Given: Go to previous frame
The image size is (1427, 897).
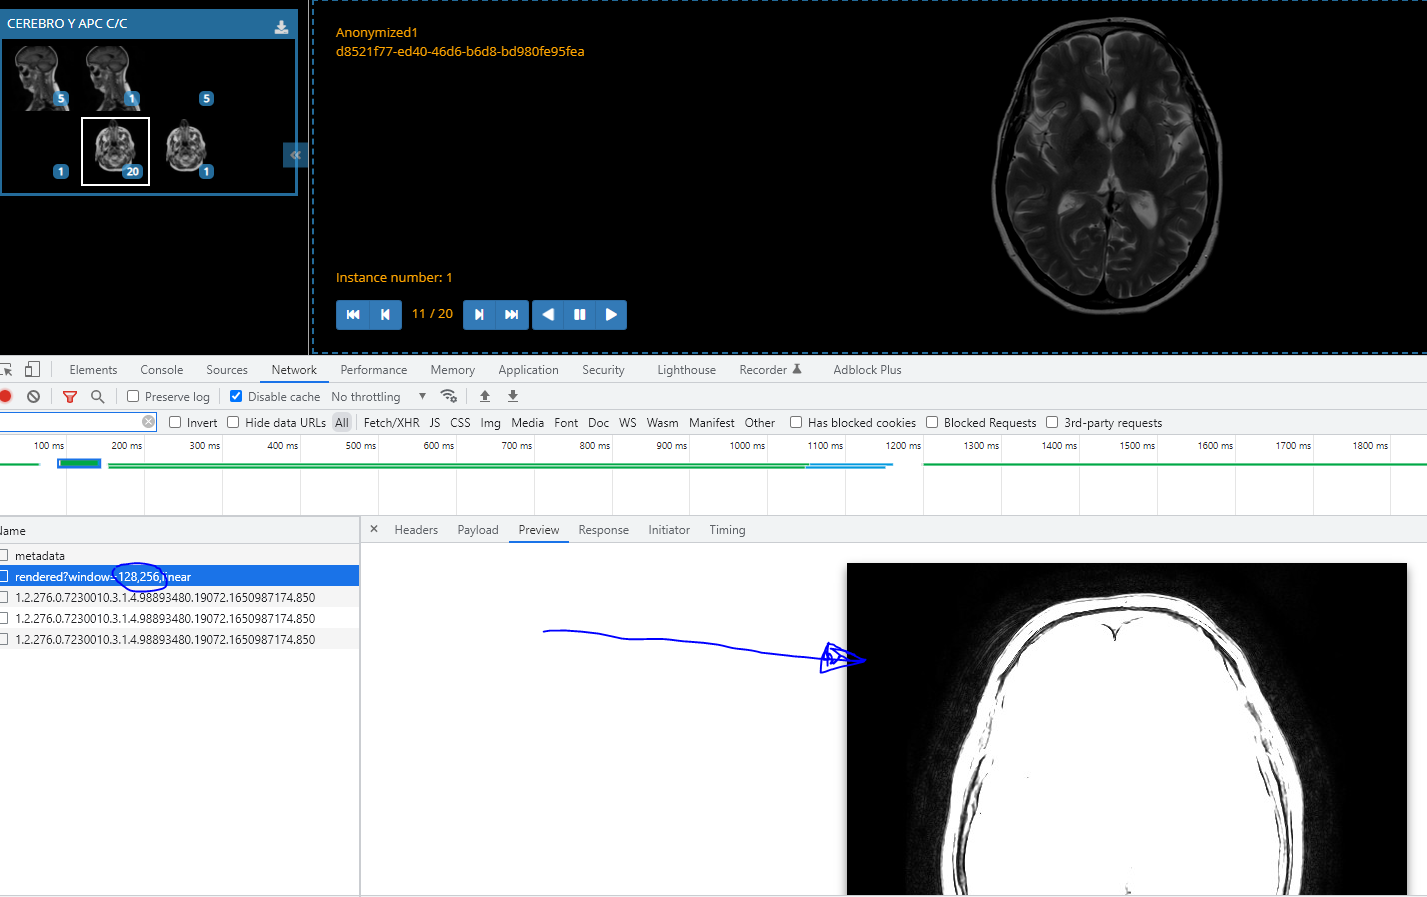Looking at the screenshot, I should (x=385, y=314).
